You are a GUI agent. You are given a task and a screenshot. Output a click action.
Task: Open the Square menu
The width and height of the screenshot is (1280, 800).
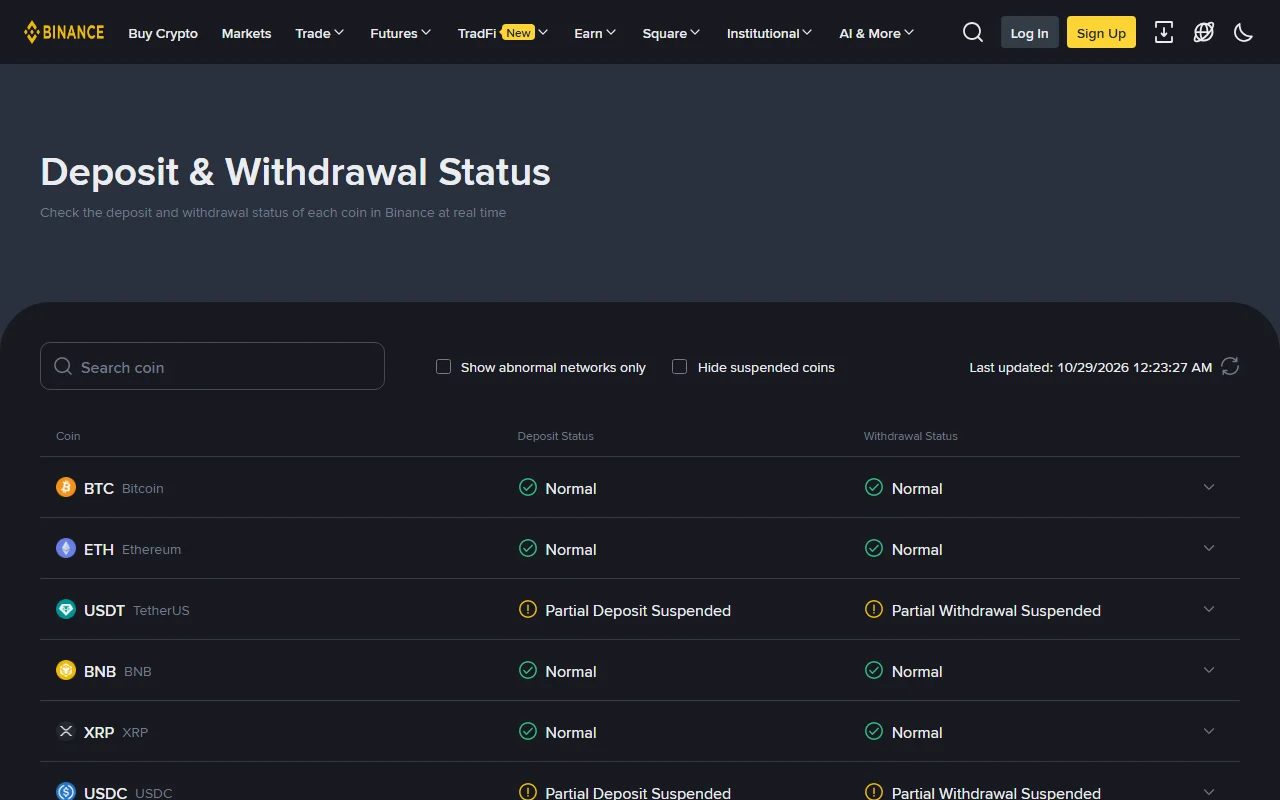coord(671,33)
